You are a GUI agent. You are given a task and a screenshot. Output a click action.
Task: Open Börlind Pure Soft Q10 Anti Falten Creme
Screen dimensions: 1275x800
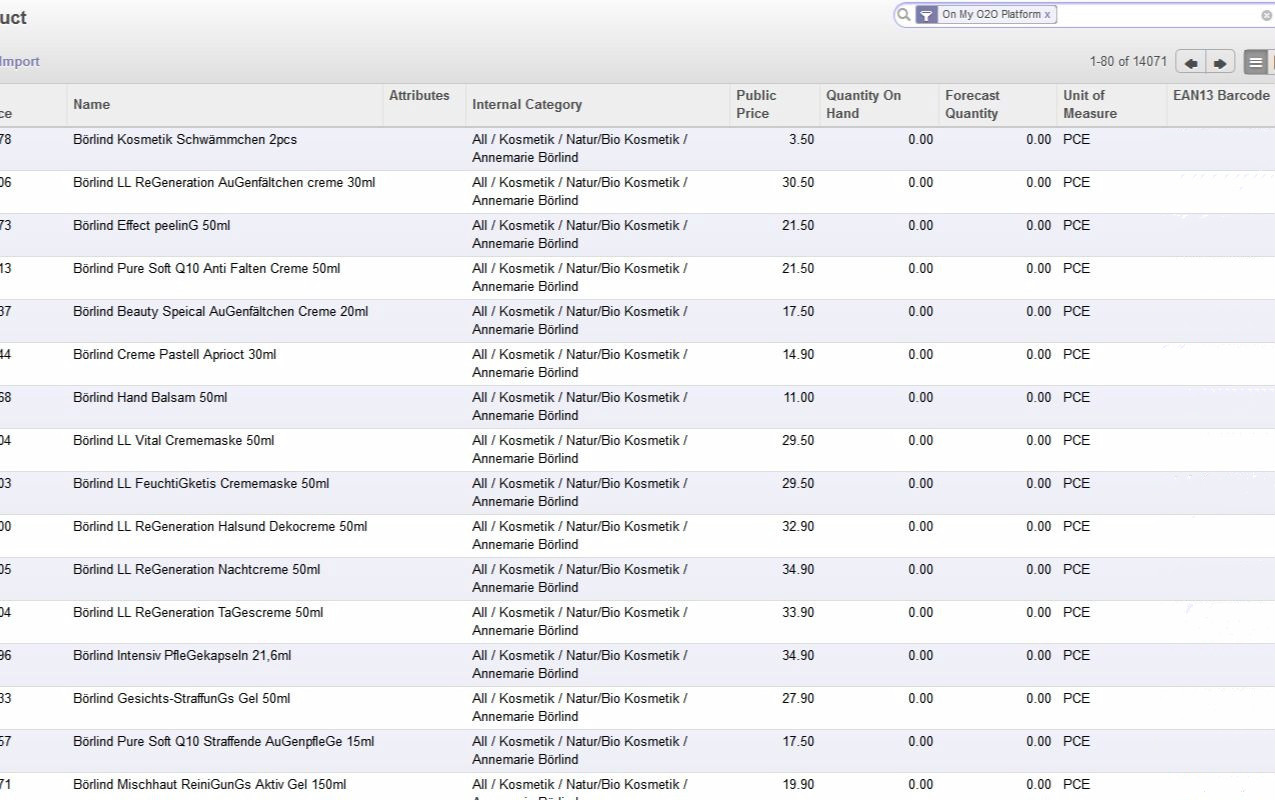(x=206, y=269)
